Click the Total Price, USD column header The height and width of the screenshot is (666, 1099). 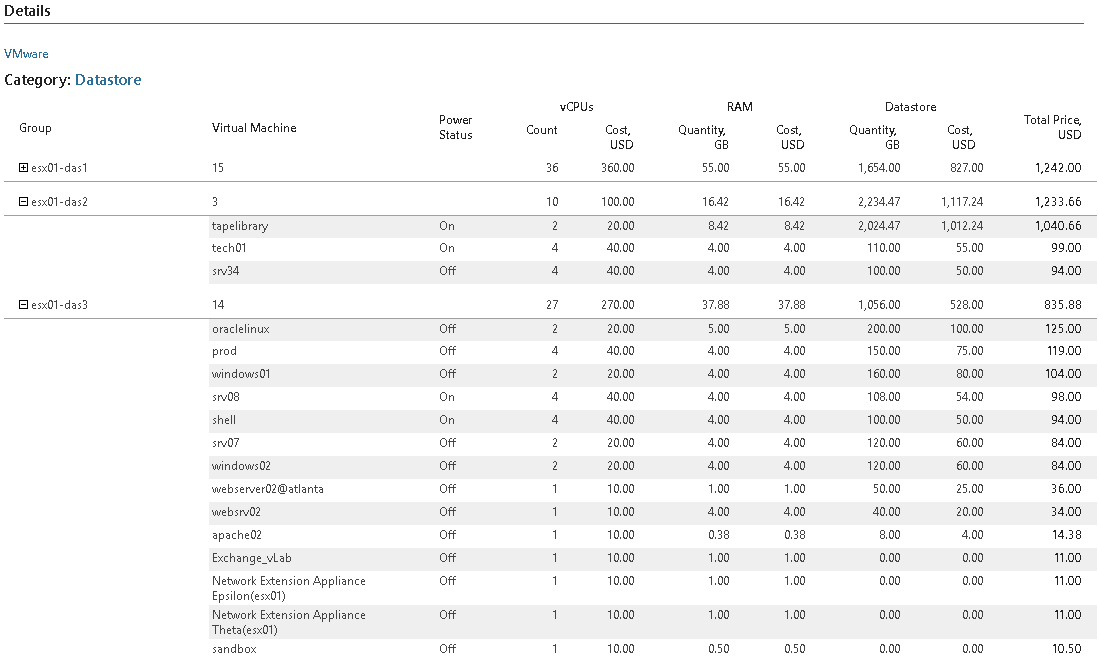tap(1052, 127)
